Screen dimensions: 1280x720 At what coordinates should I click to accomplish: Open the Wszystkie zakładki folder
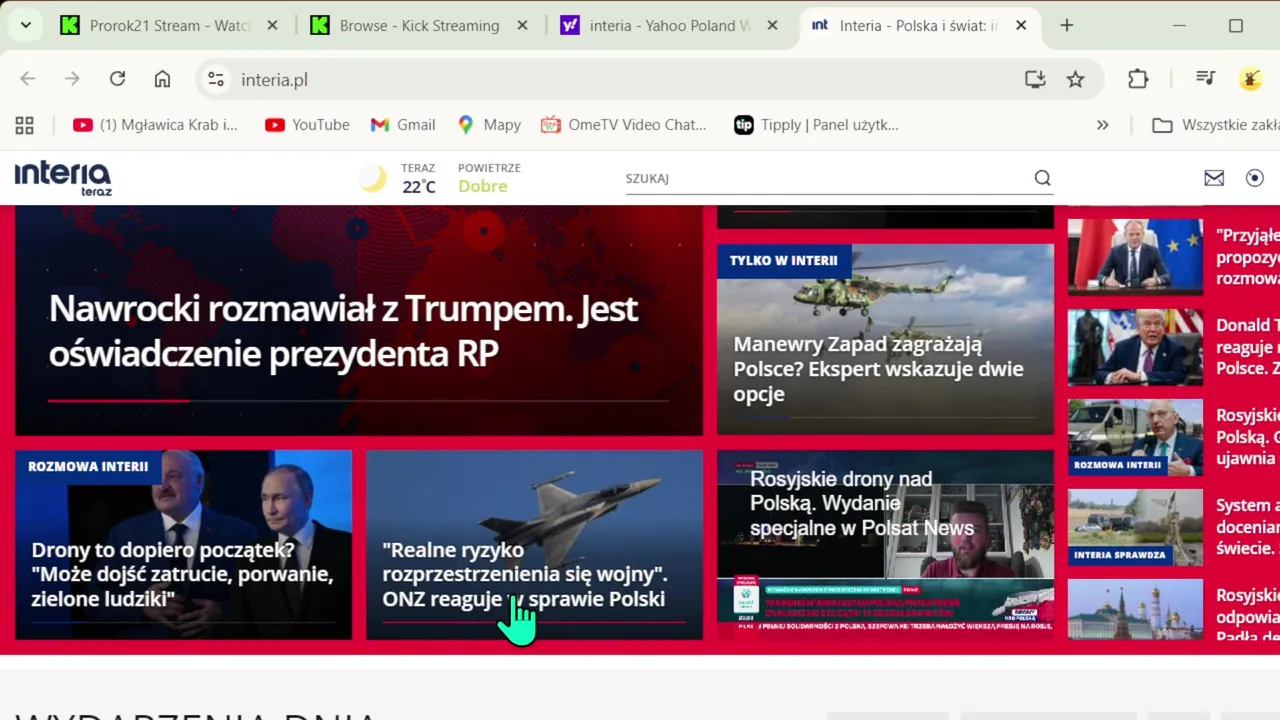1215,125
